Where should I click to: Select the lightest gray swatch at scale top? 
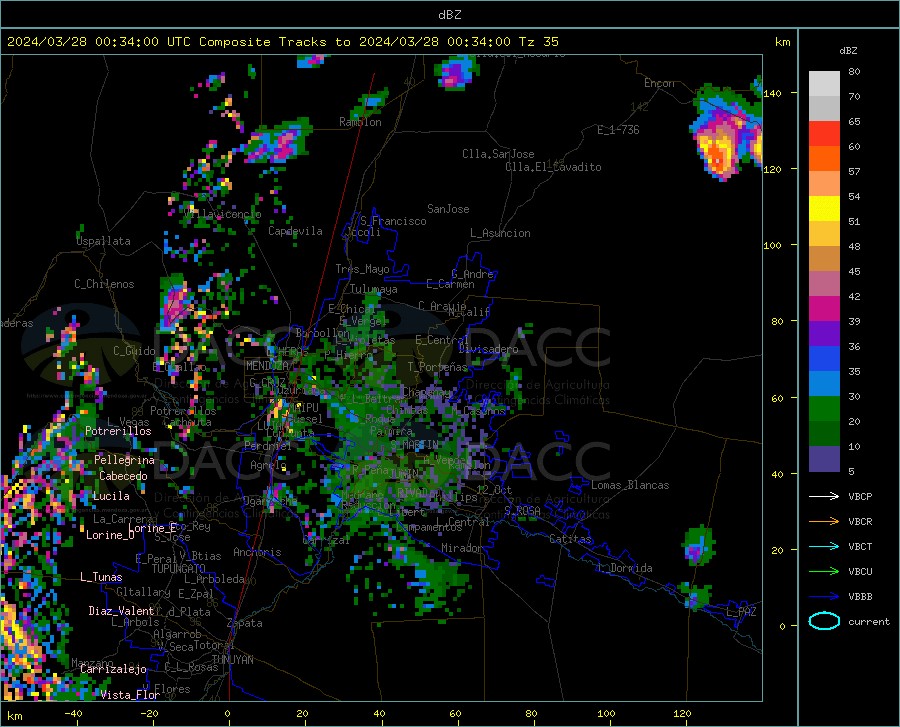tap(824, 84)
